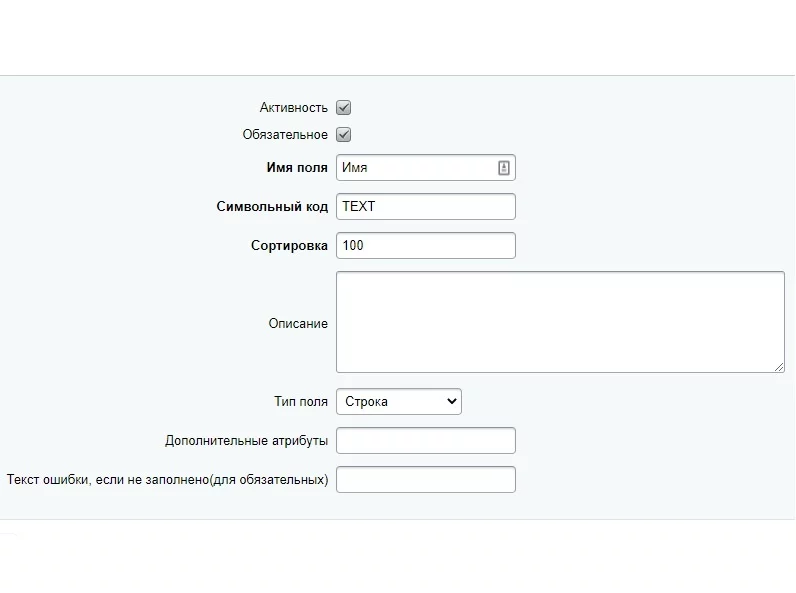The height and width of the screenshot is (593, 796).
Task: Click the Описание label
Action: click(297, 323)
